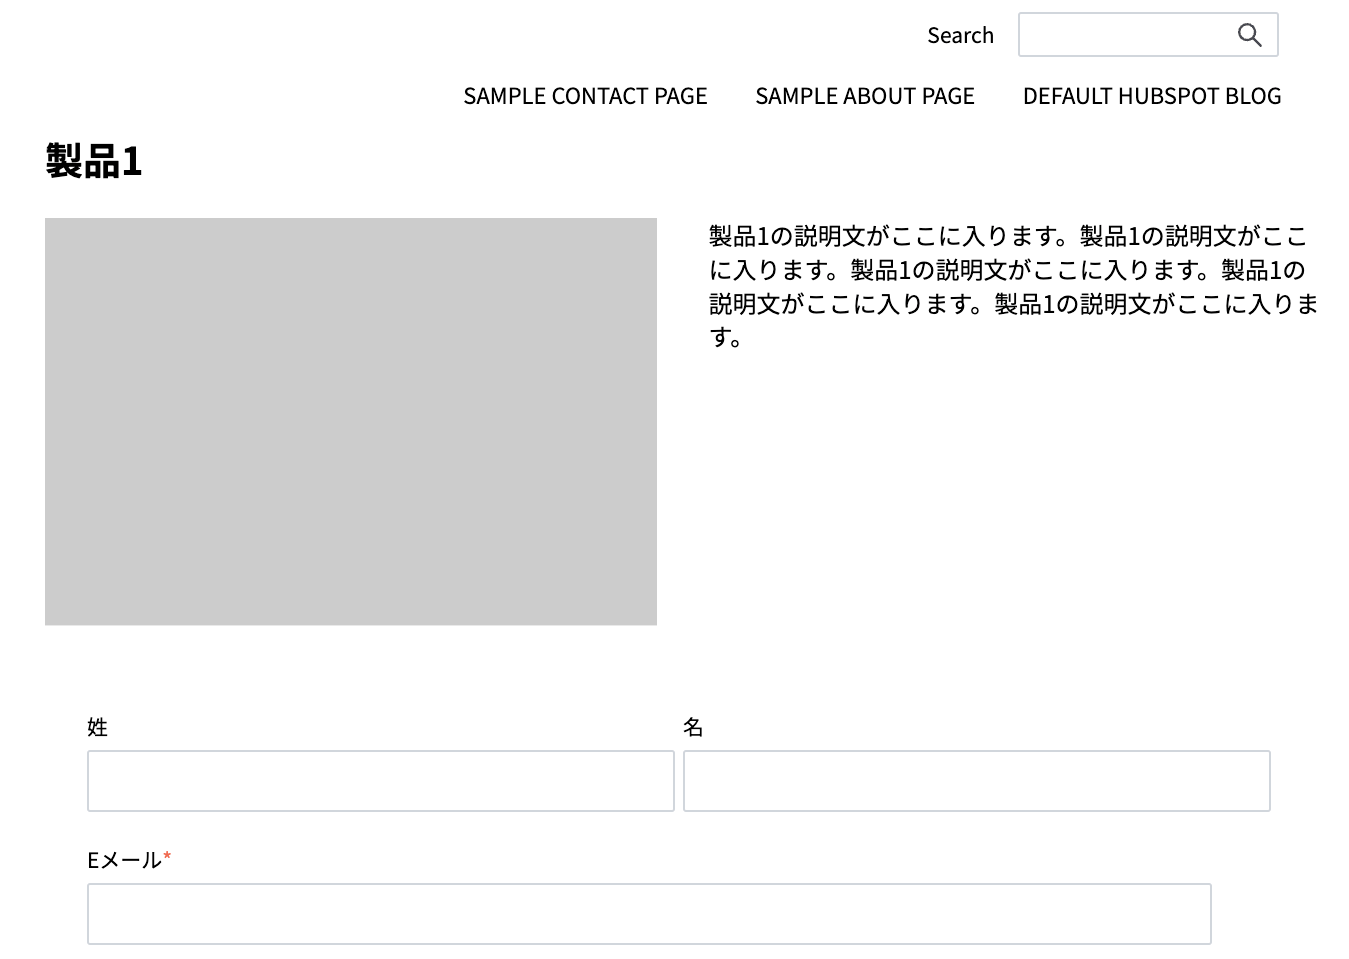This screenshot has height=959, width=1349.
Task: Click the 製品1の説明文 description paragraph
Action: coord(1013,287)
